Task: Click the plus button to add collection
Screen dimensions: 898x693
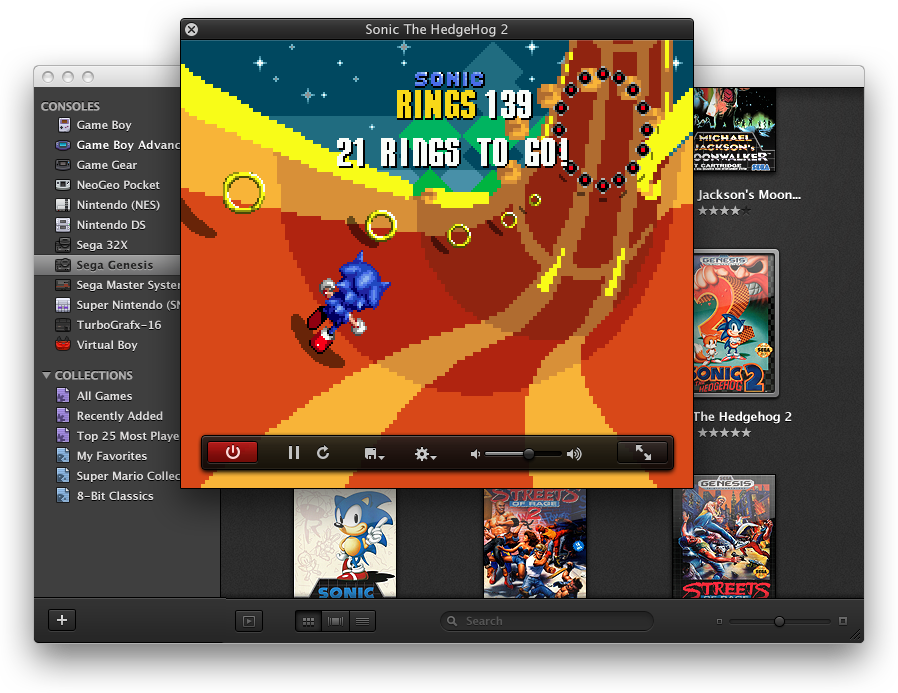Action: 62,620
